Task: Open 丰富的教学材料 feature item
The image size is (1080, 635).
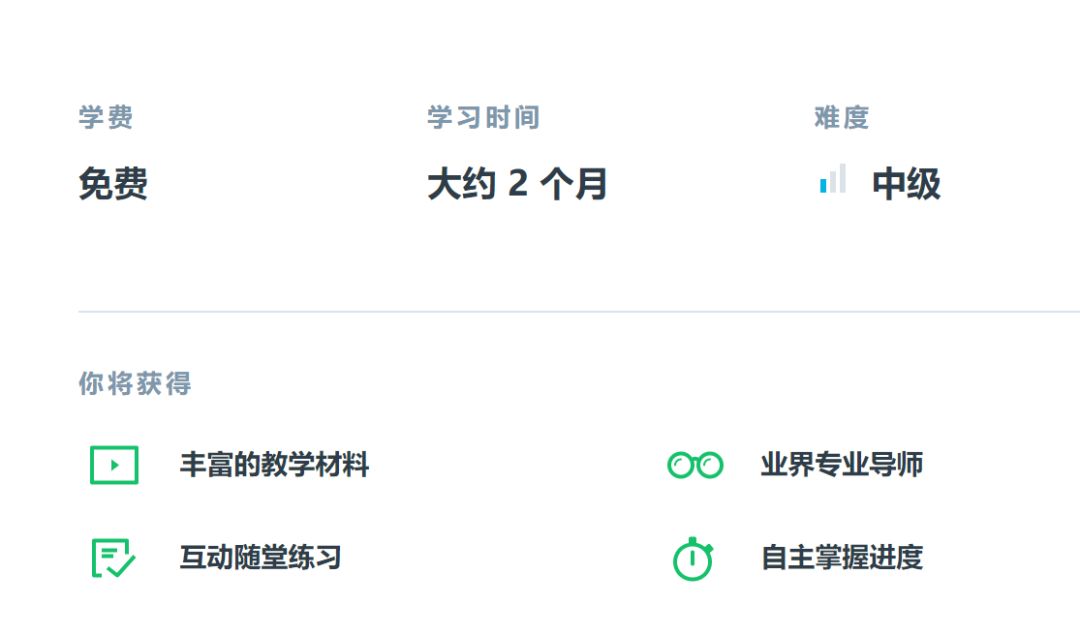Action: (274, 465)
